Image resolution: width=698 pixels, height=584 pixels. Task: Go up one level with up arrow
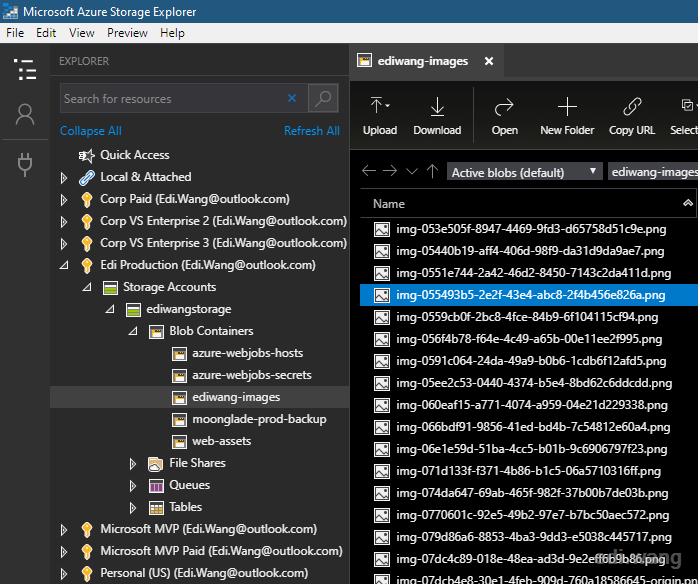click(432, 170)
